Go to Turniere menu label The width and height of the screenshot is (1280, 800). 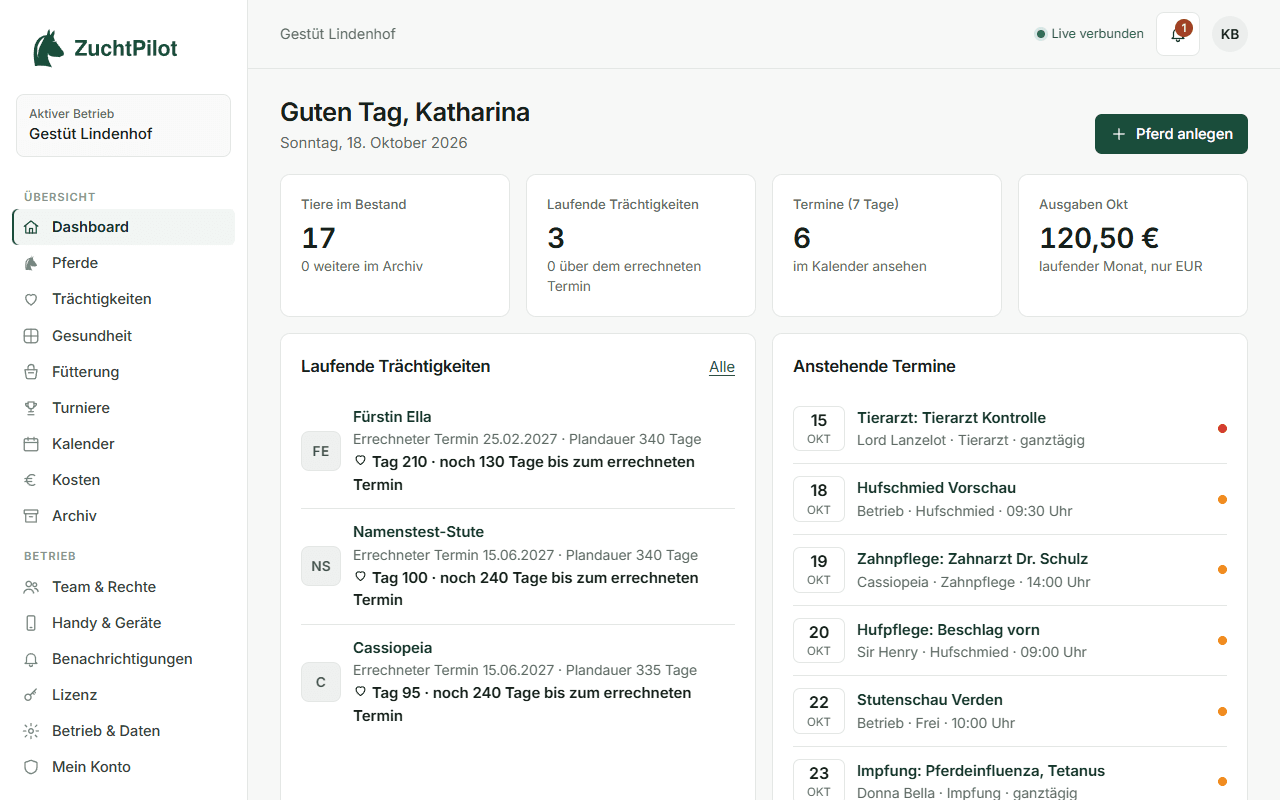pyautogui.click(x=81, y=408)
